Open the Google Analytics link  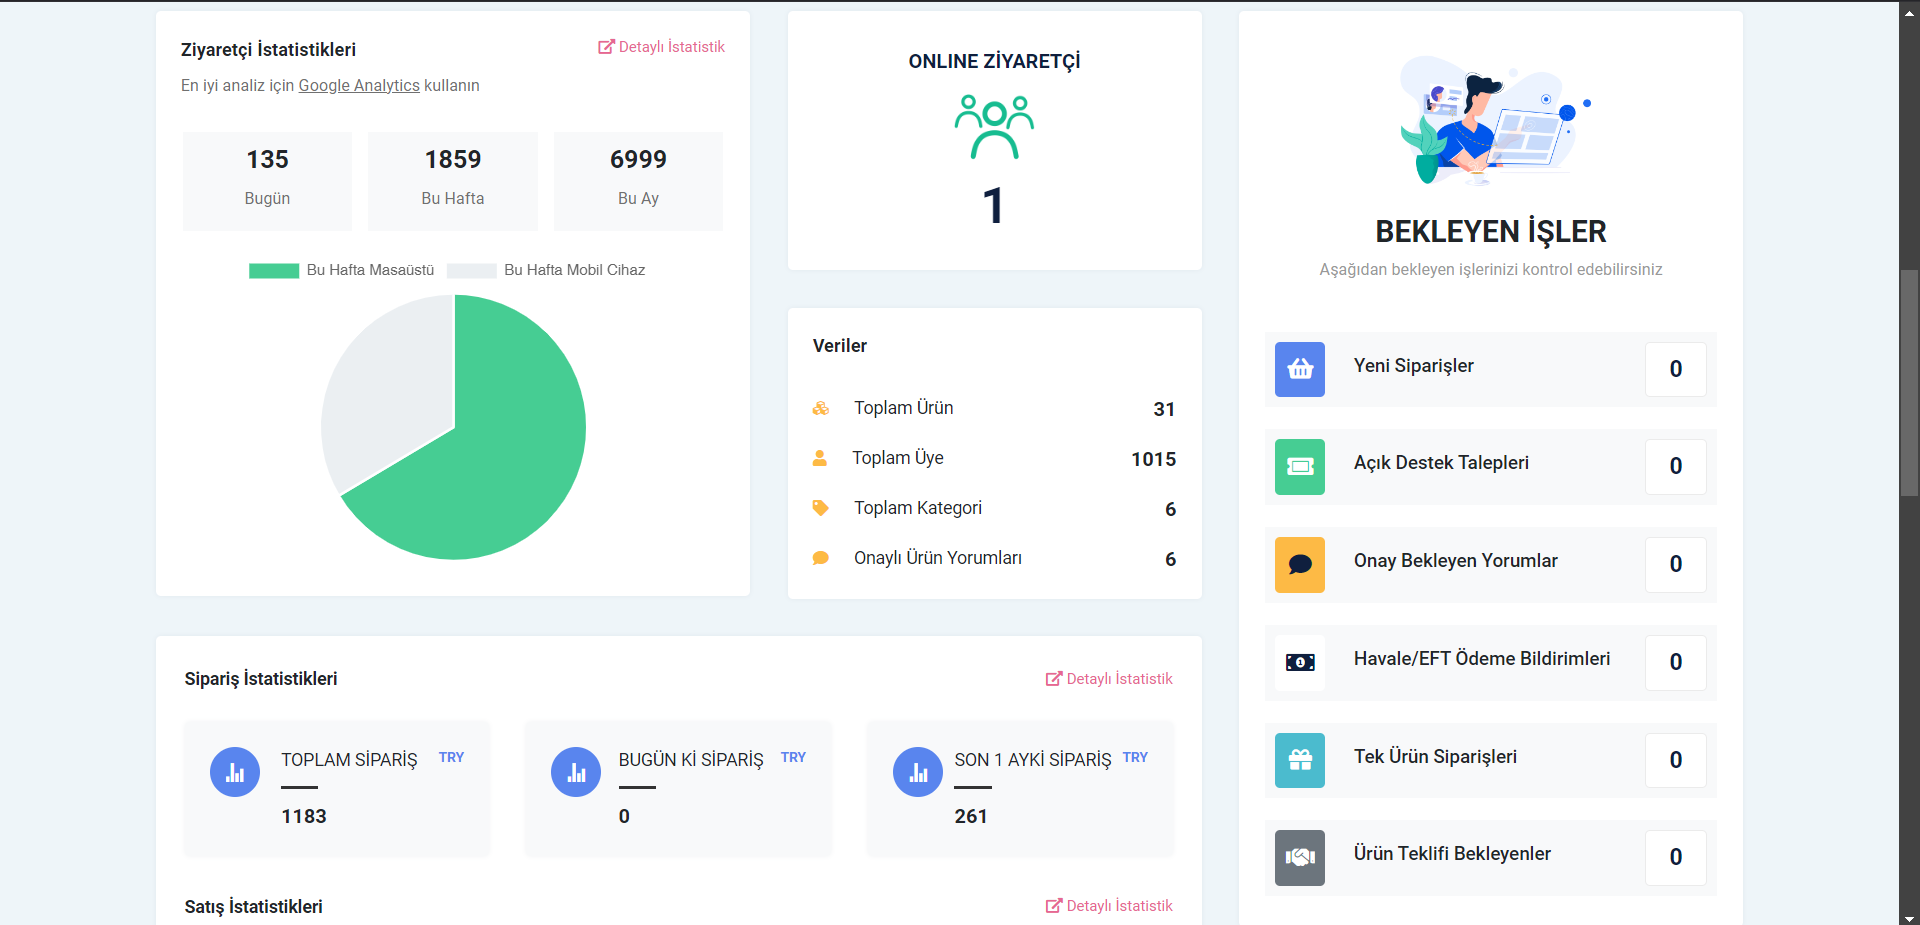tap(359, 86)
